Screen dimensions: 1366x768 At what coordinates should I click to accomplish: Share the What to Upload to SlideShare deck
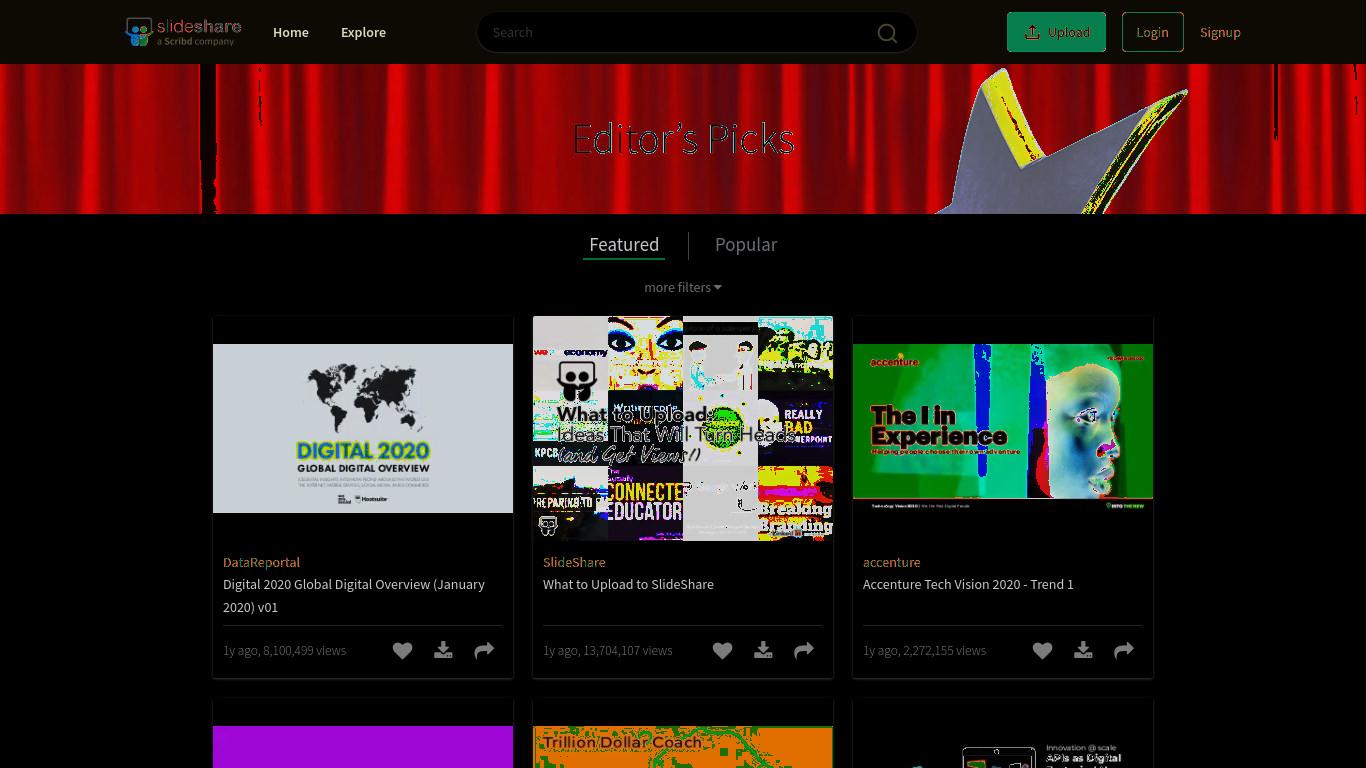[x=804, y=651]
